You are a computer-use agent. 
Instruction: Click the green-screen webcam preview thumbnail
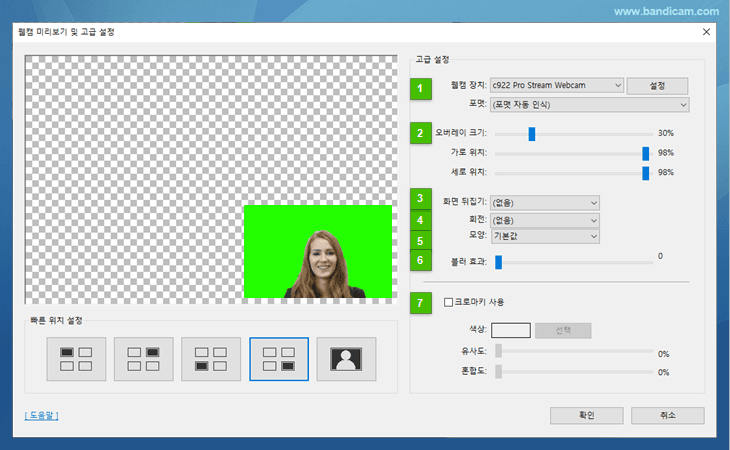click(318, 251)
